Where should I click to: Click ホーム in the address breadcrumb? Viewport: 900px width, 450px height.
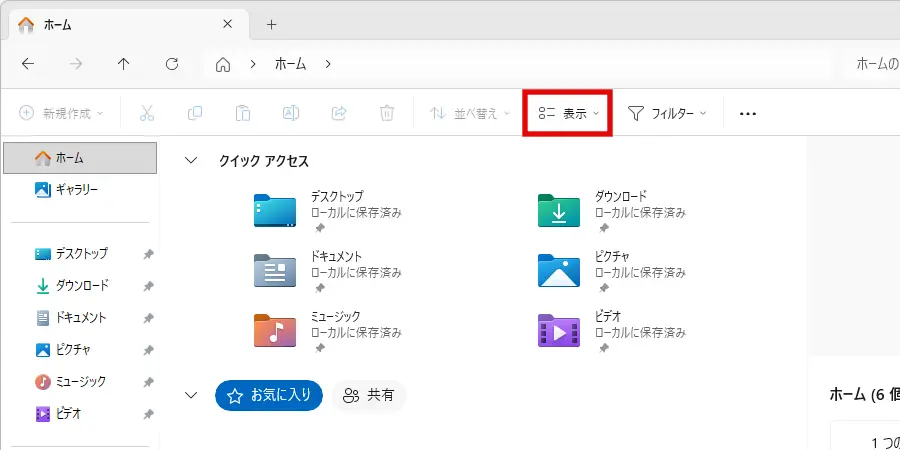(x=290, y=64)
